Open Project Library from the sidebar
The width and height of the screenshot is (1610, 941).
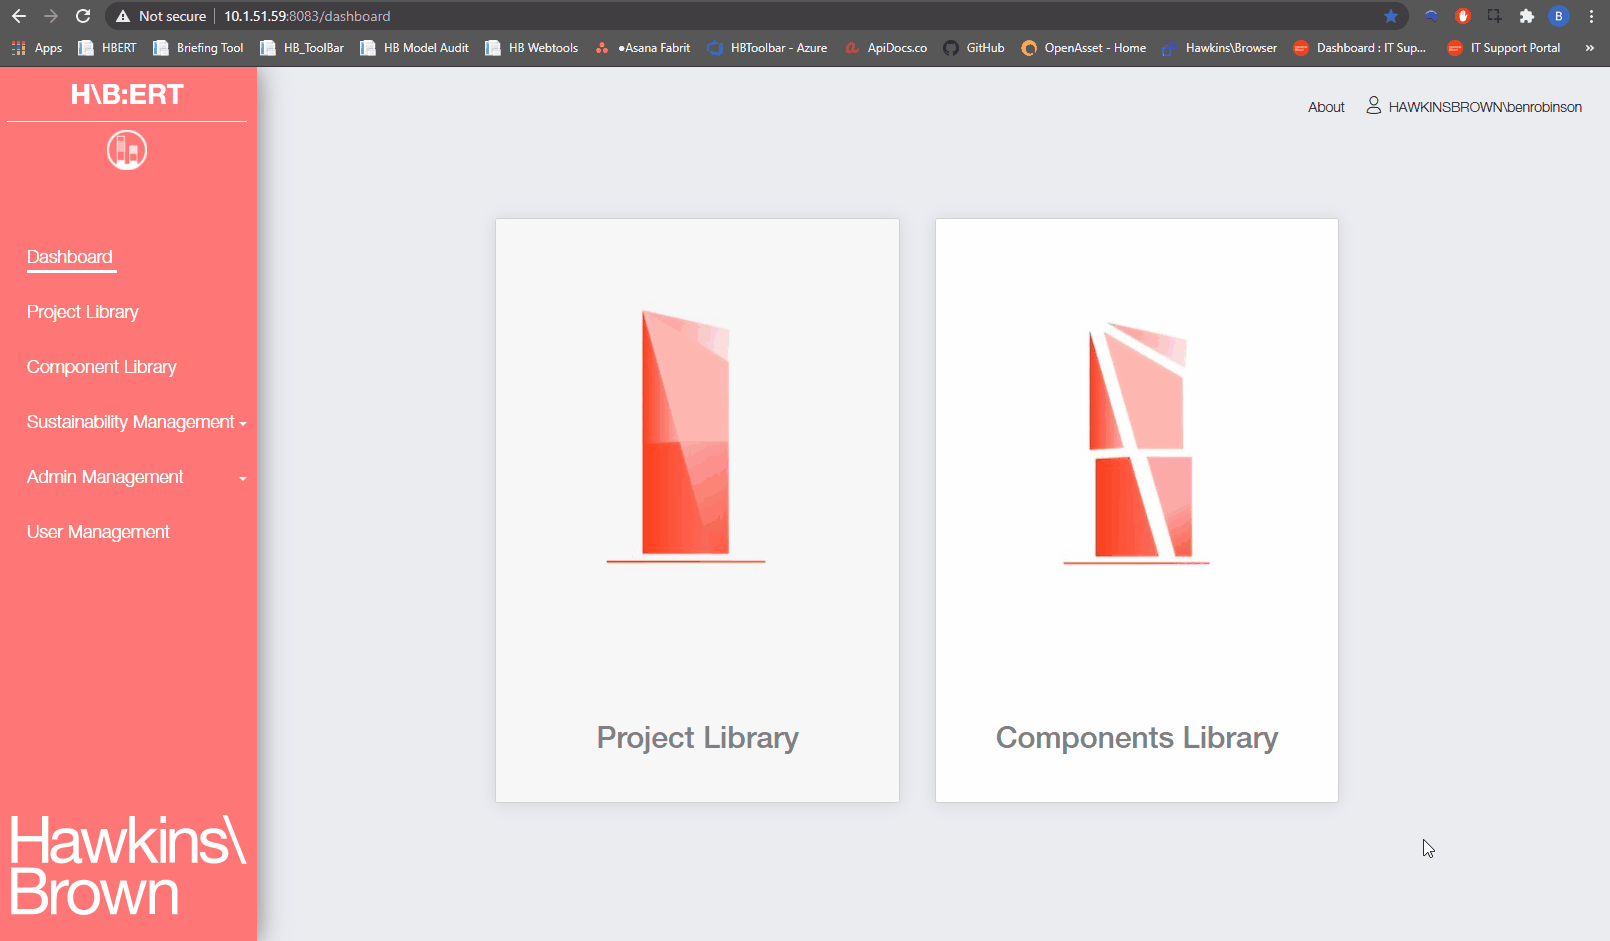83,312
